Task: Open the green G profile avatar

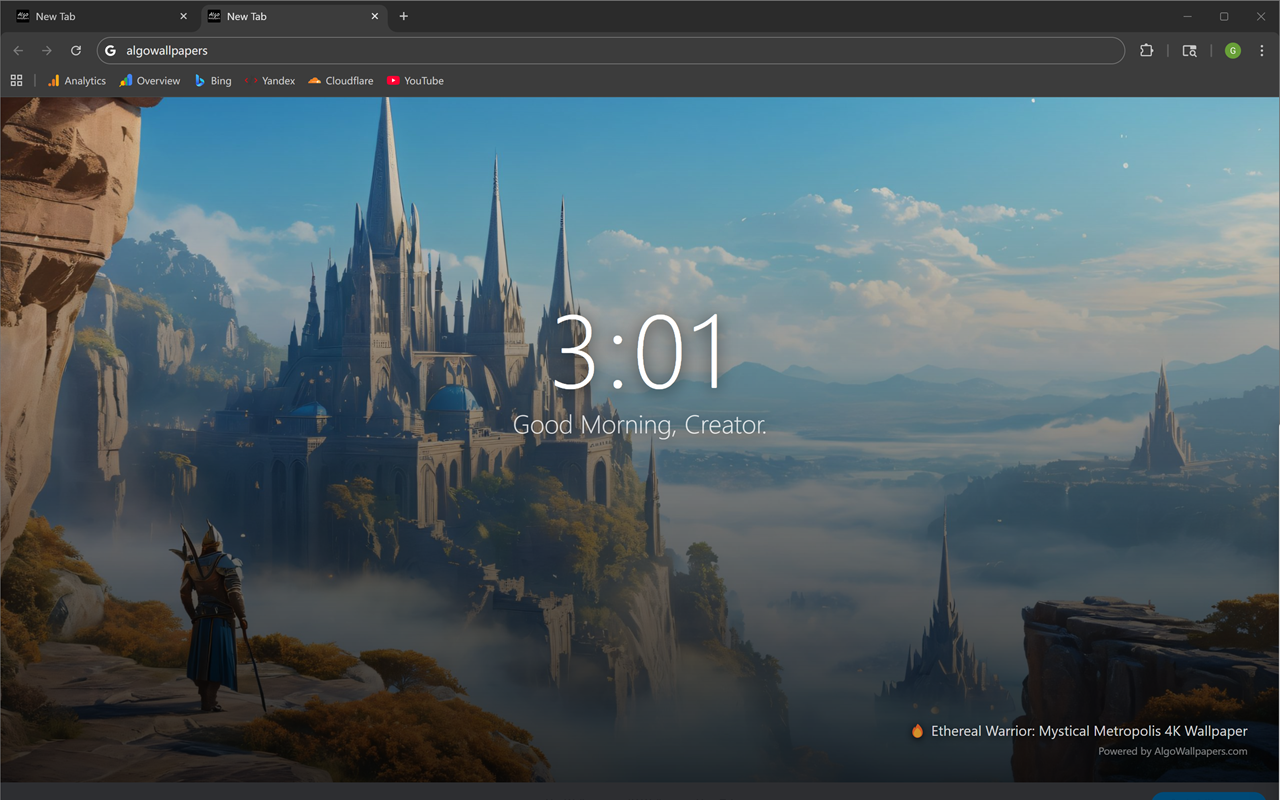Action: pos(1233,50)
